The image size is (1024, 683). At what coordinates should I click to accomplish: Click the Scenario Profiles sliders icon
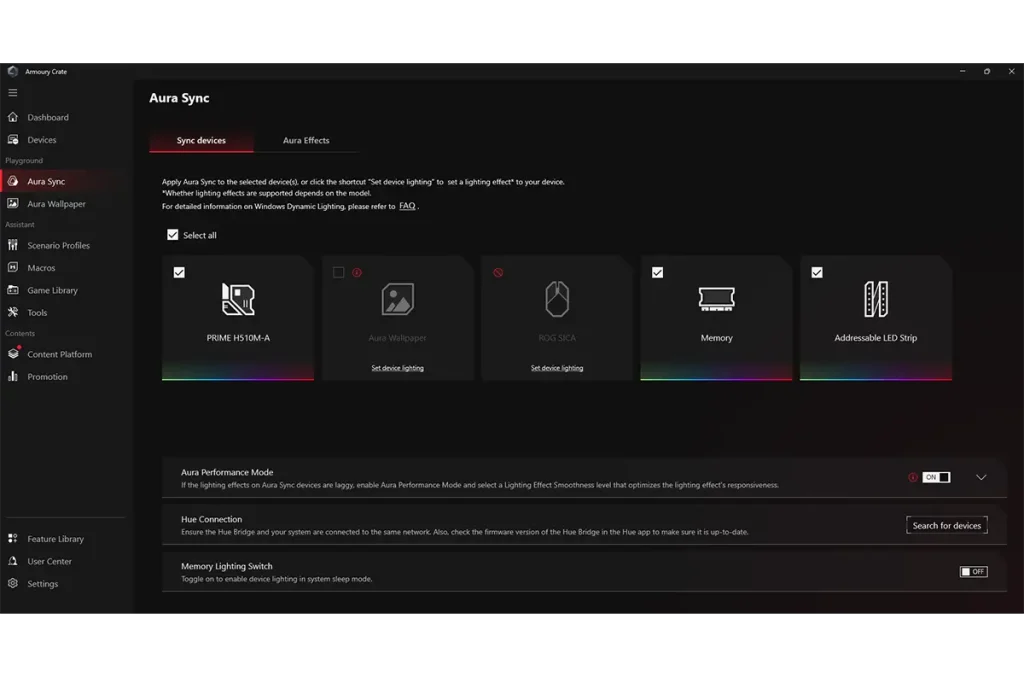13,245
